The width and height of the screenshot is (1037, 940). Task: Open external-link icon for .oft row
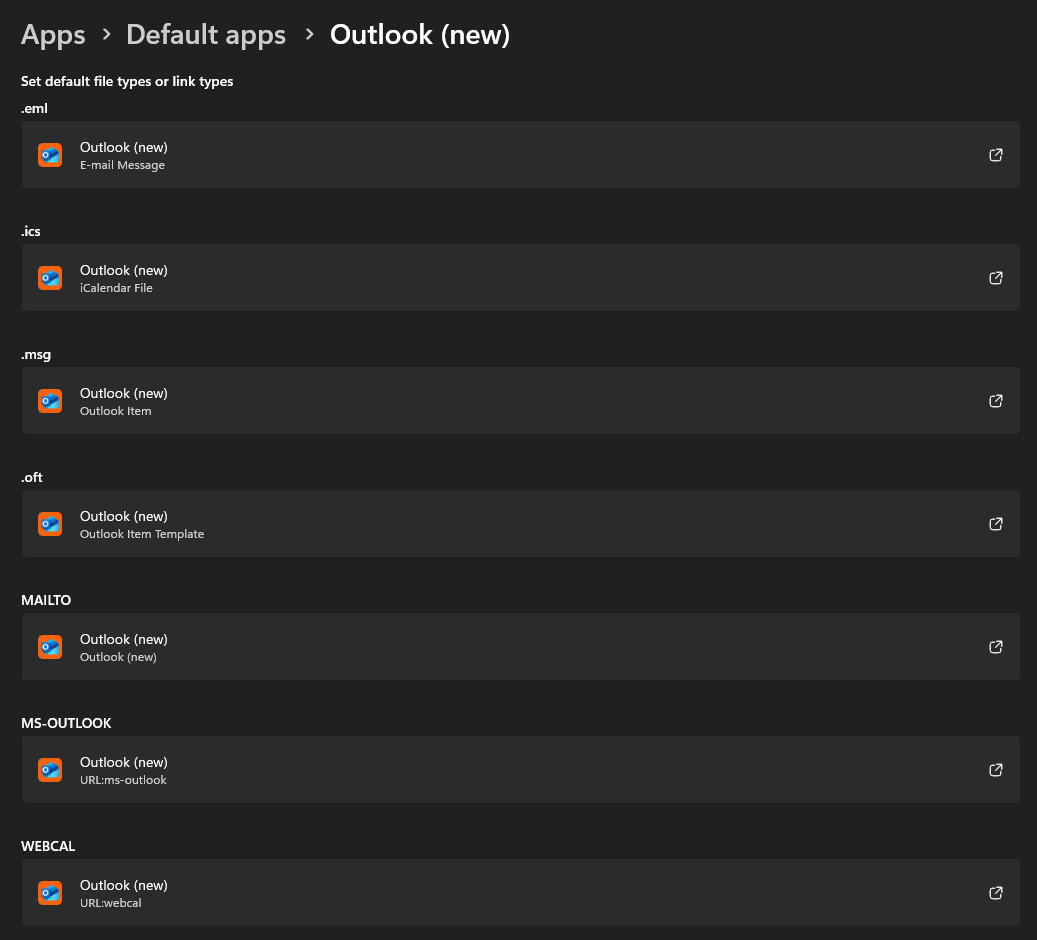click(995, 524)
